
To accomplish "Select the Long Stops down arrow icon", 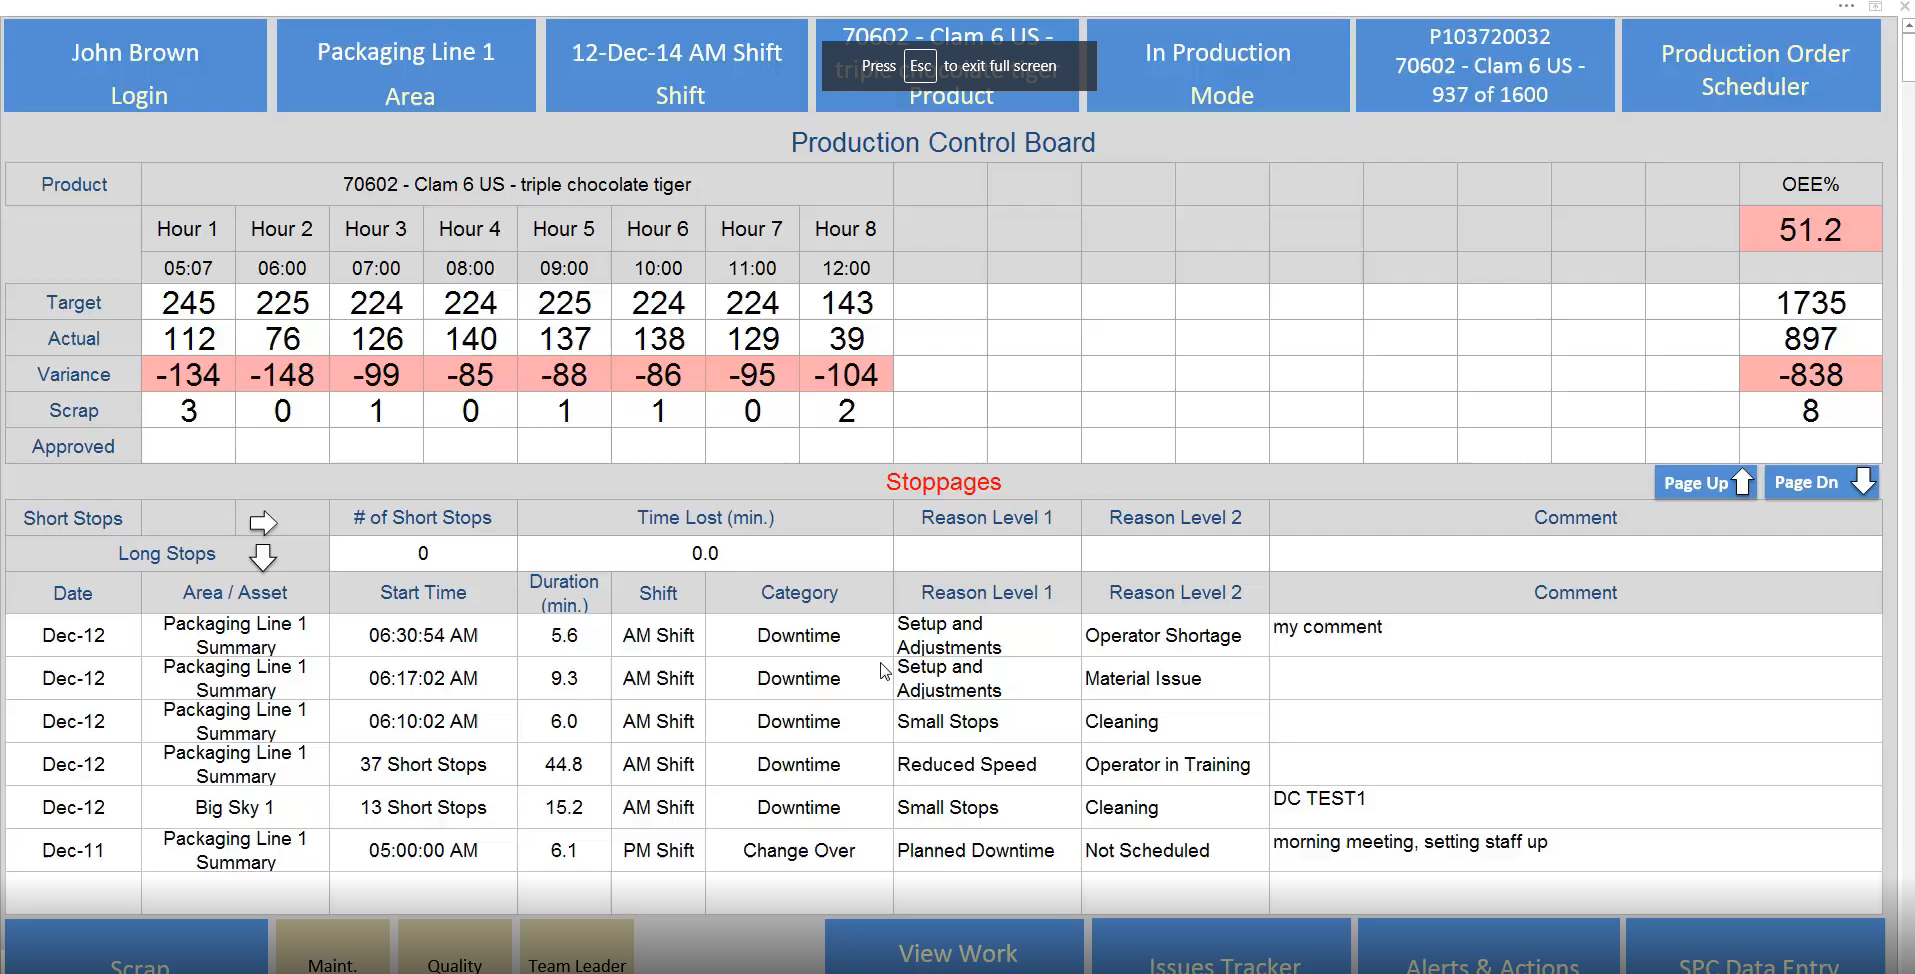I will [262, 557].
